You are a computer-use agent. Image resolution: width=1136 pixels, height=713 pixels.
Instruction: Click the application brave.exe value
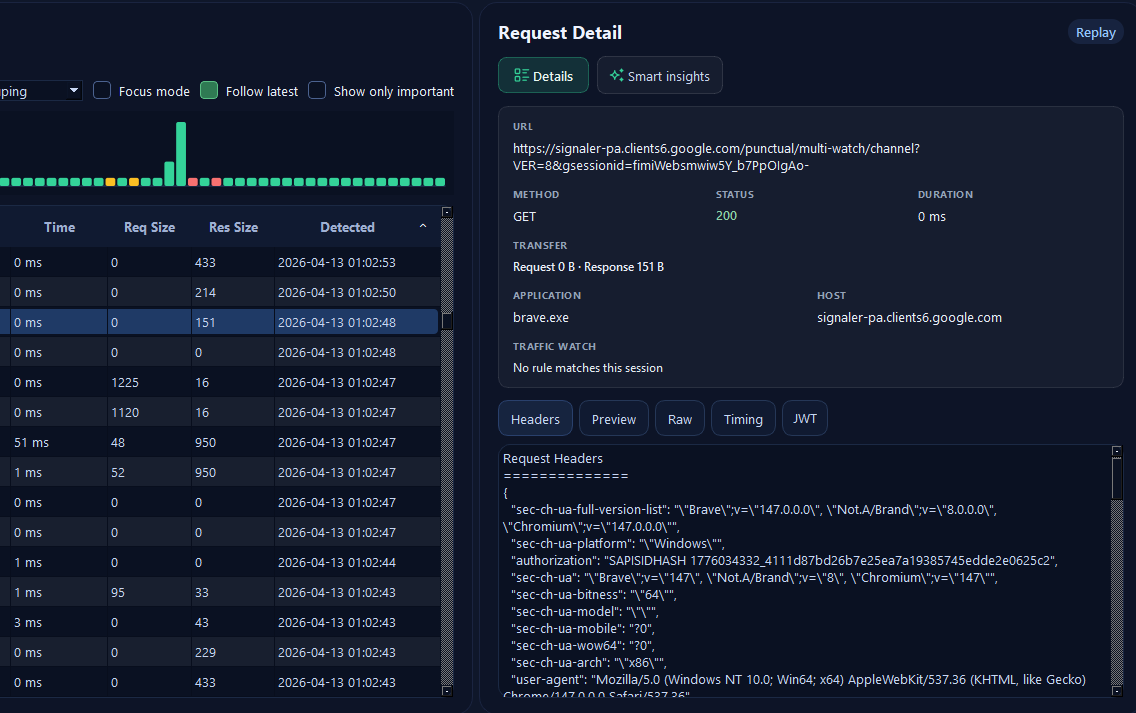540,317
